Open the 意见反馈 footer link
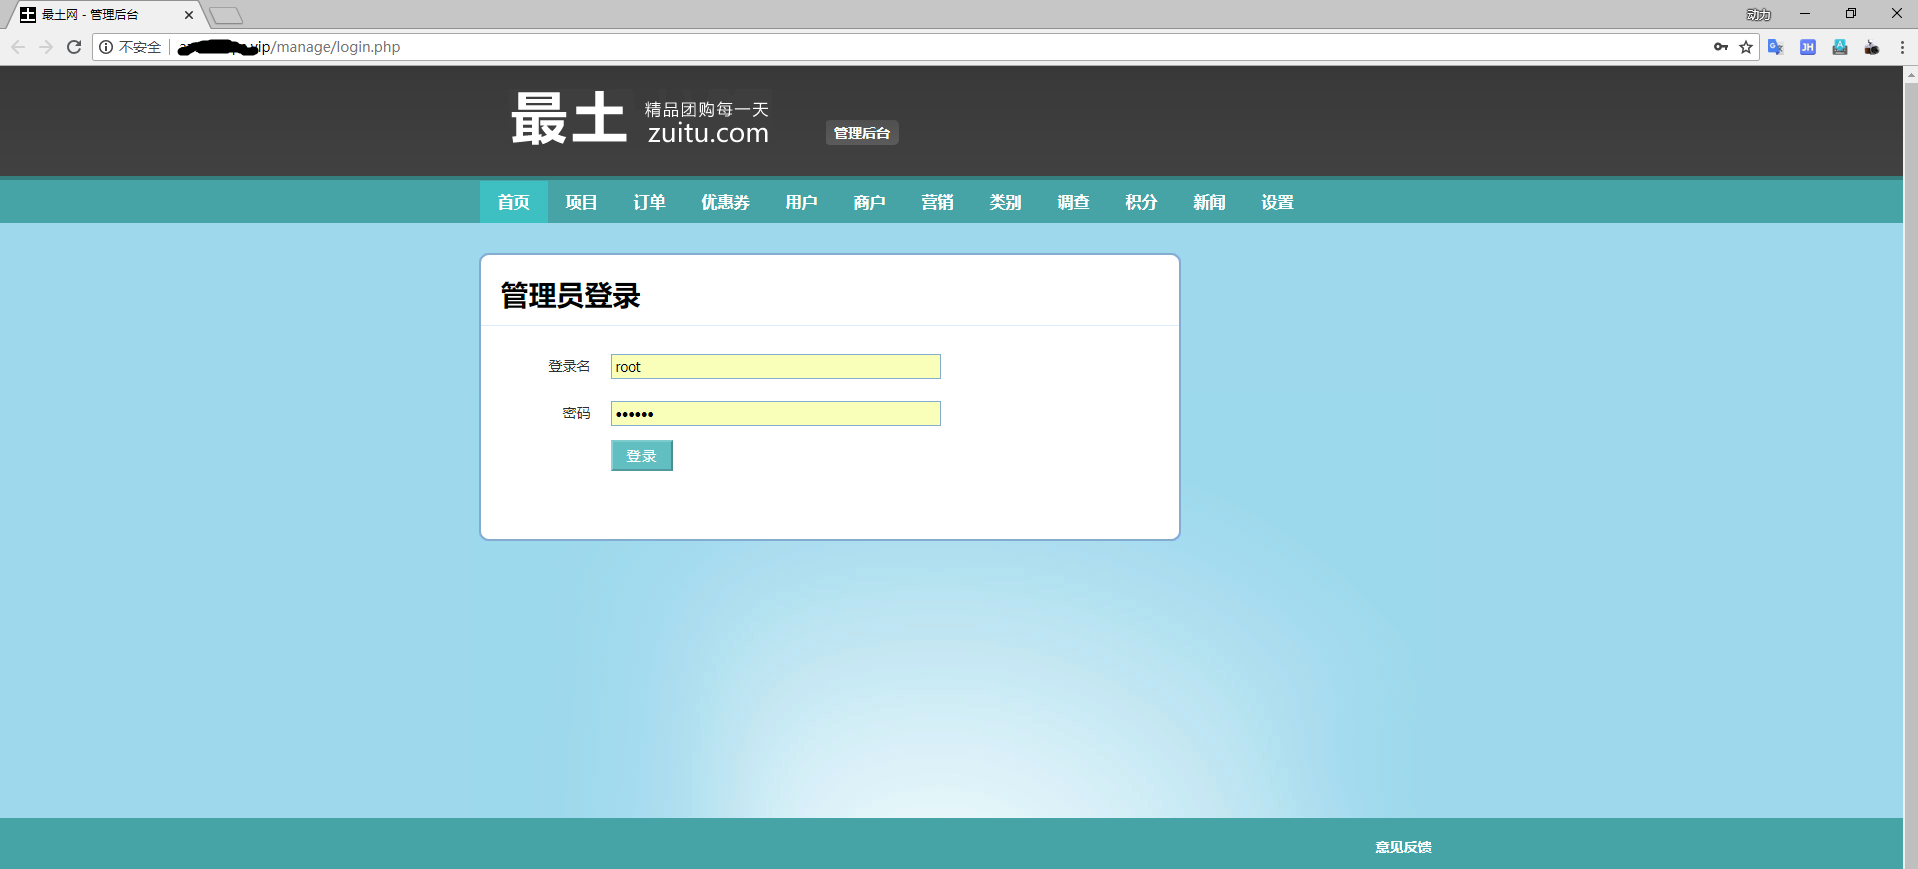The image size is (1918, 869). (1403, 847)
